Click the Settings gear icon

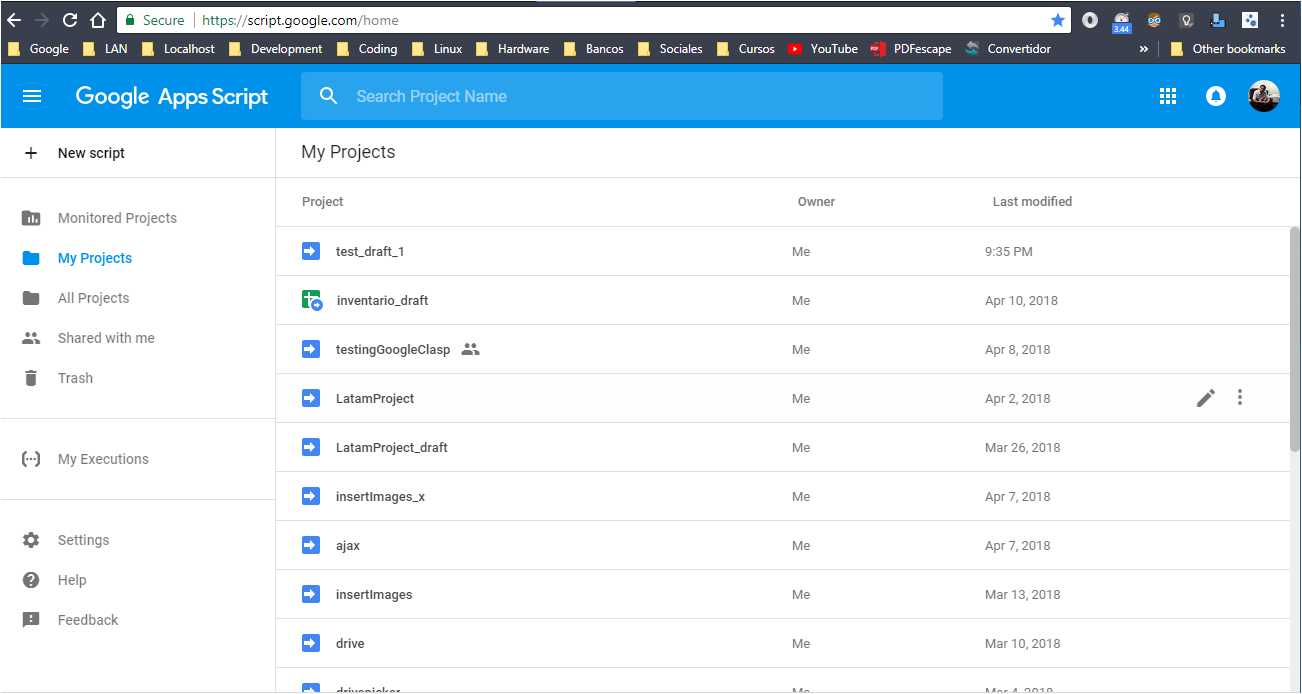31,540
